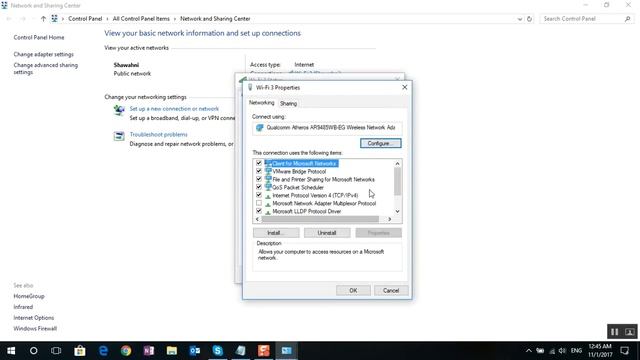Open the network tray icon
Viewport: 640px width, 360px height.
click(x=552, y=351)
